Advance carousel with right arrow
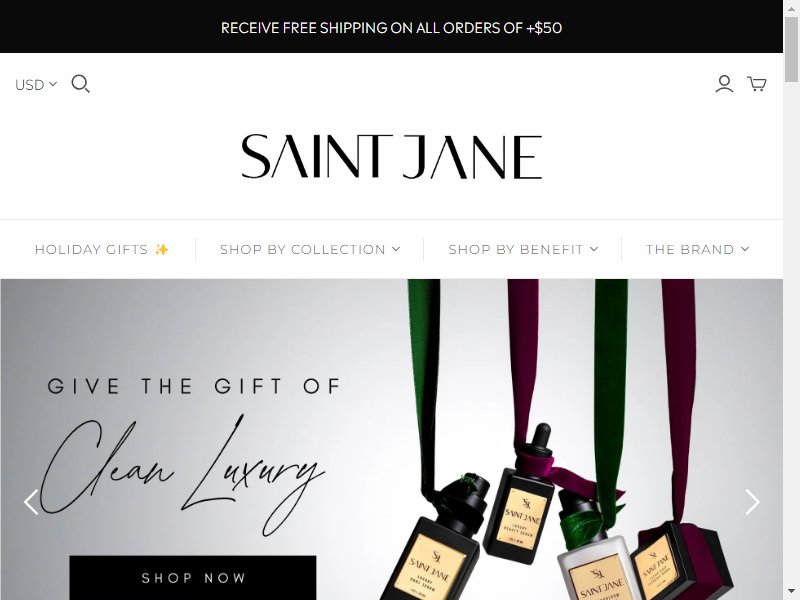 pyautogui.click(x=753, y=502)
